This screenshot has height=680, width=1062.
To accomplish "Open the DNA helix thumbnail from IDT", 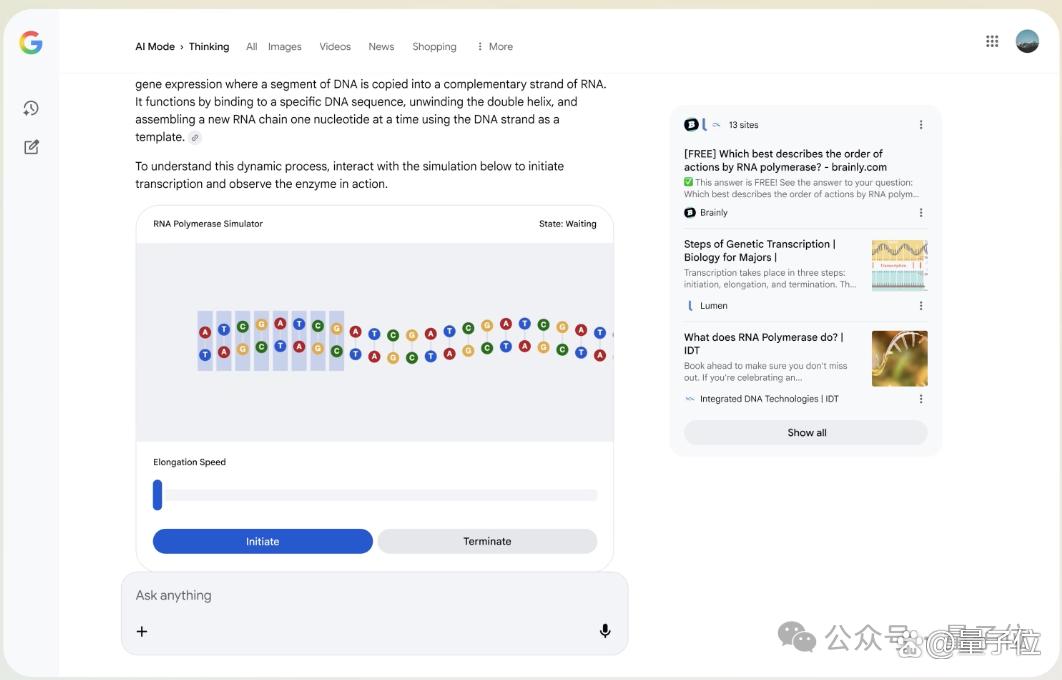I will (899, 358).
